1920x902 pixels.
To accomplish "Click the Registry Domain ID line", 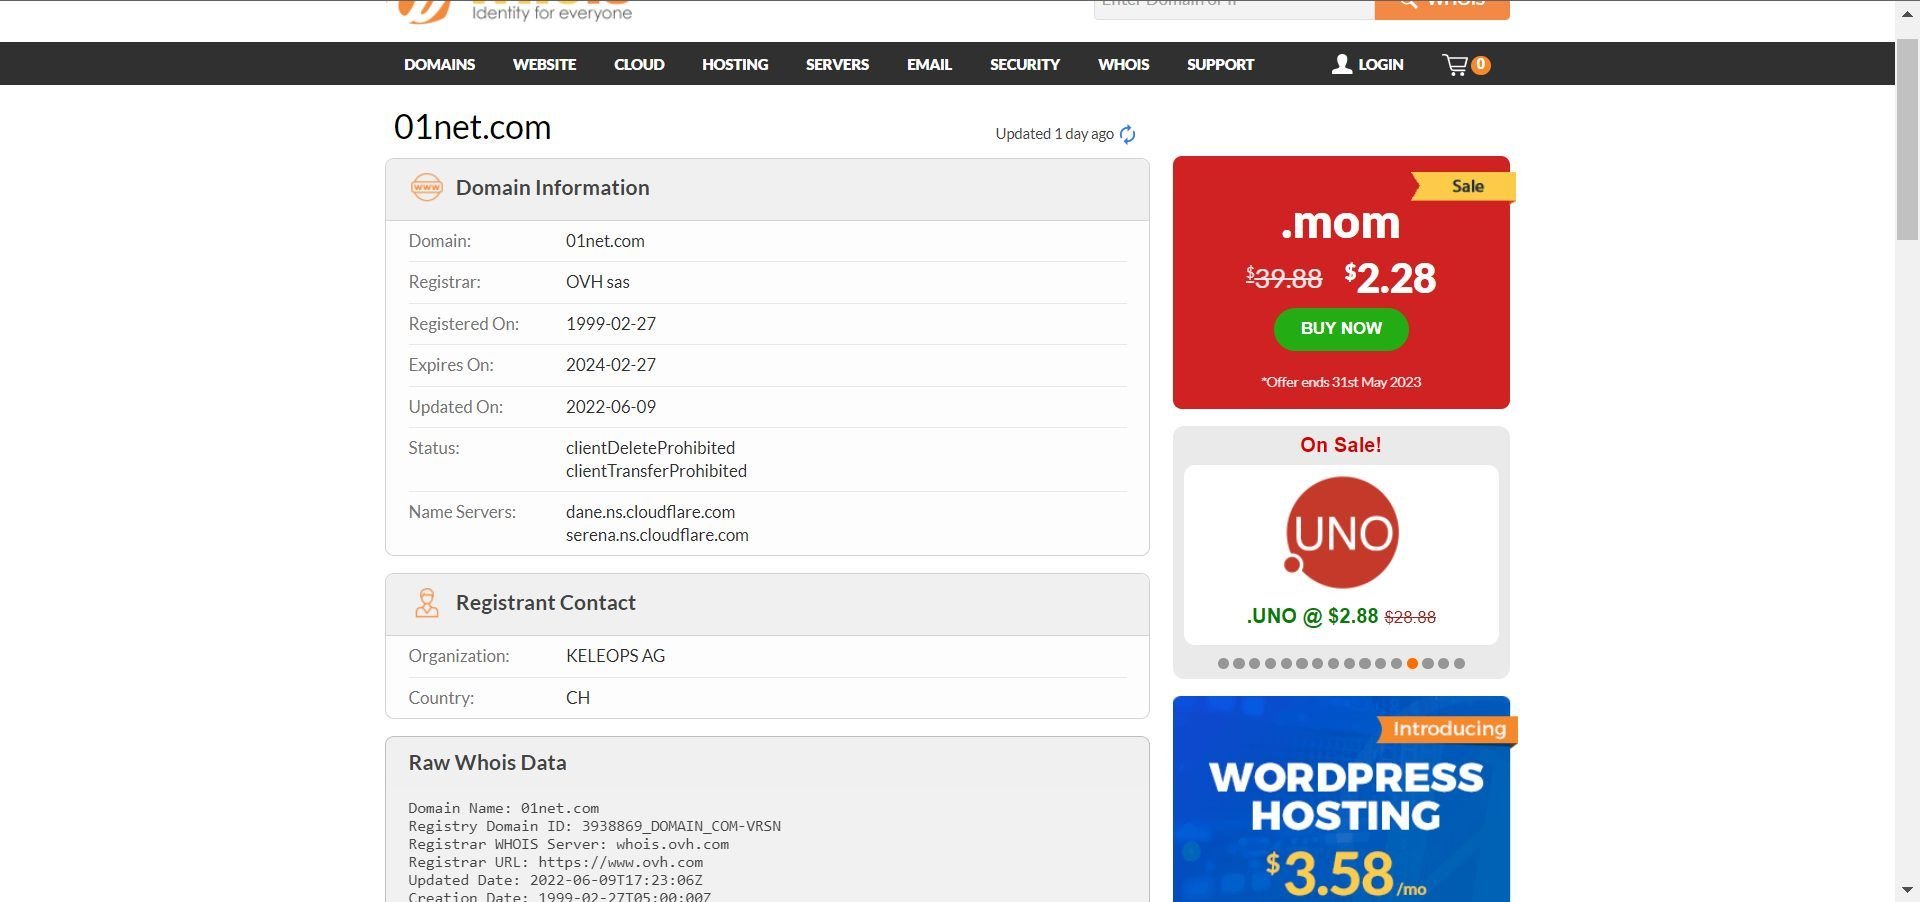I will click(x=594, y=826).
